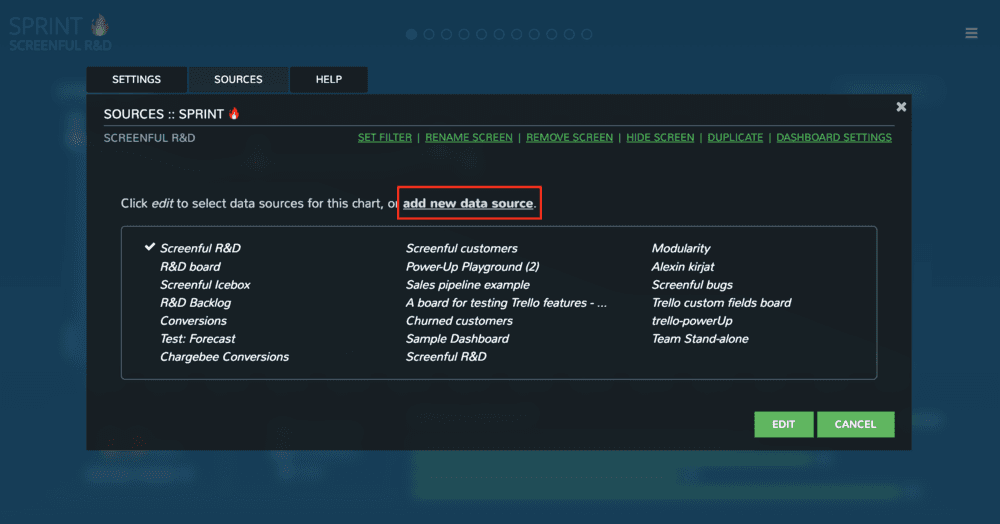
Task: Select the R&D Backlog source
Action: (x=195, y=303)
